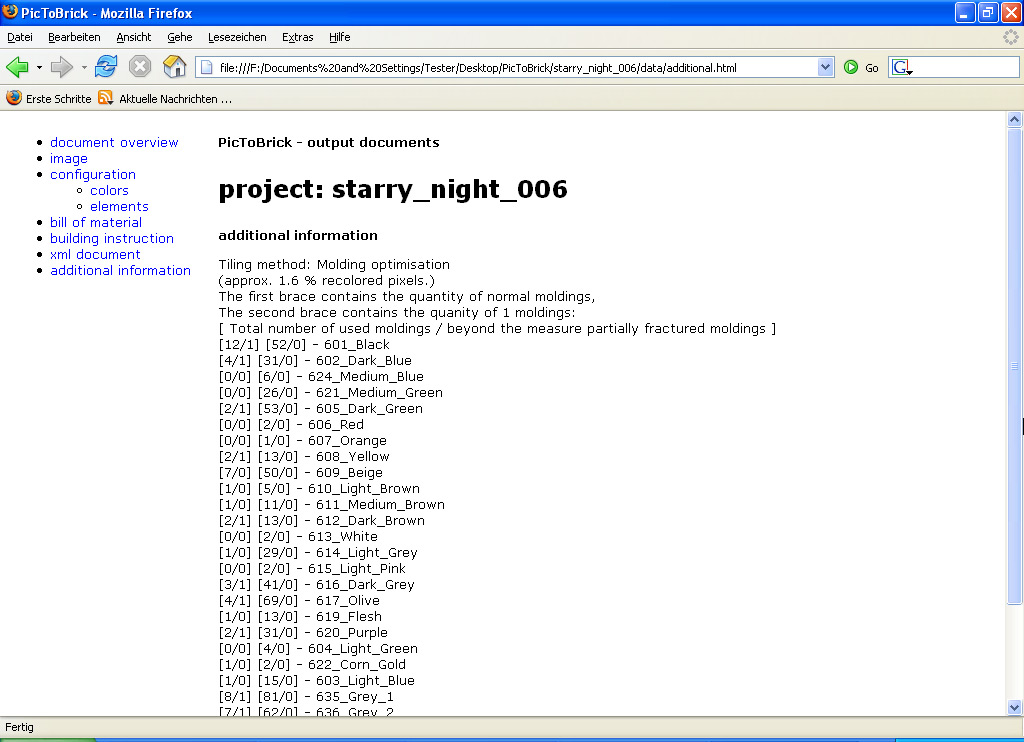Open the Hilfe menu
This screenshot has width=1024, height=742.
point(340,37)
